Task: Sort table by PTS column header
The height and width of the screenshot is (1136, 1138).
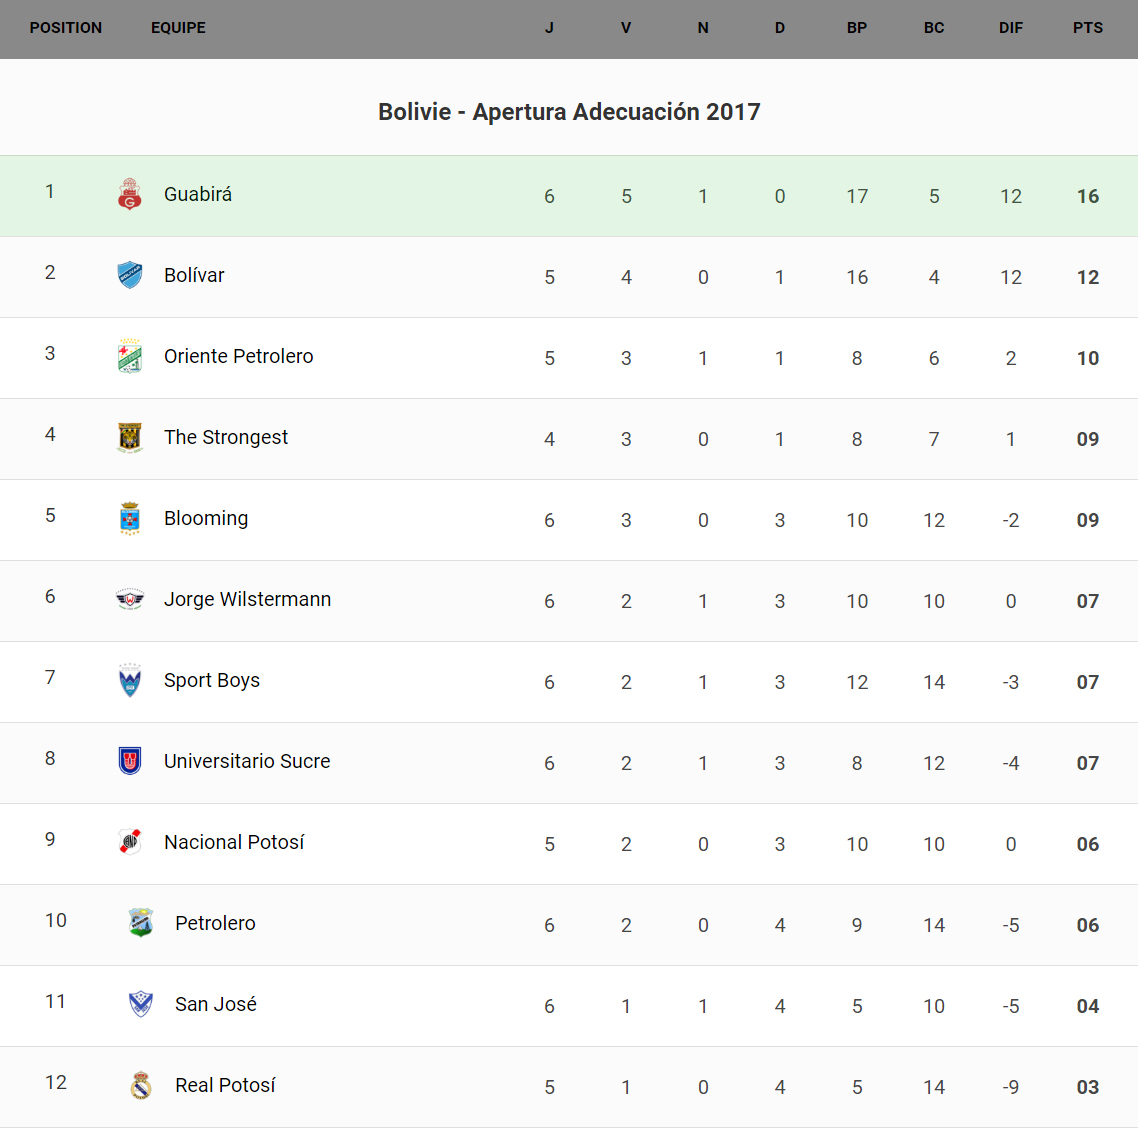Action: pos(1088,28)
